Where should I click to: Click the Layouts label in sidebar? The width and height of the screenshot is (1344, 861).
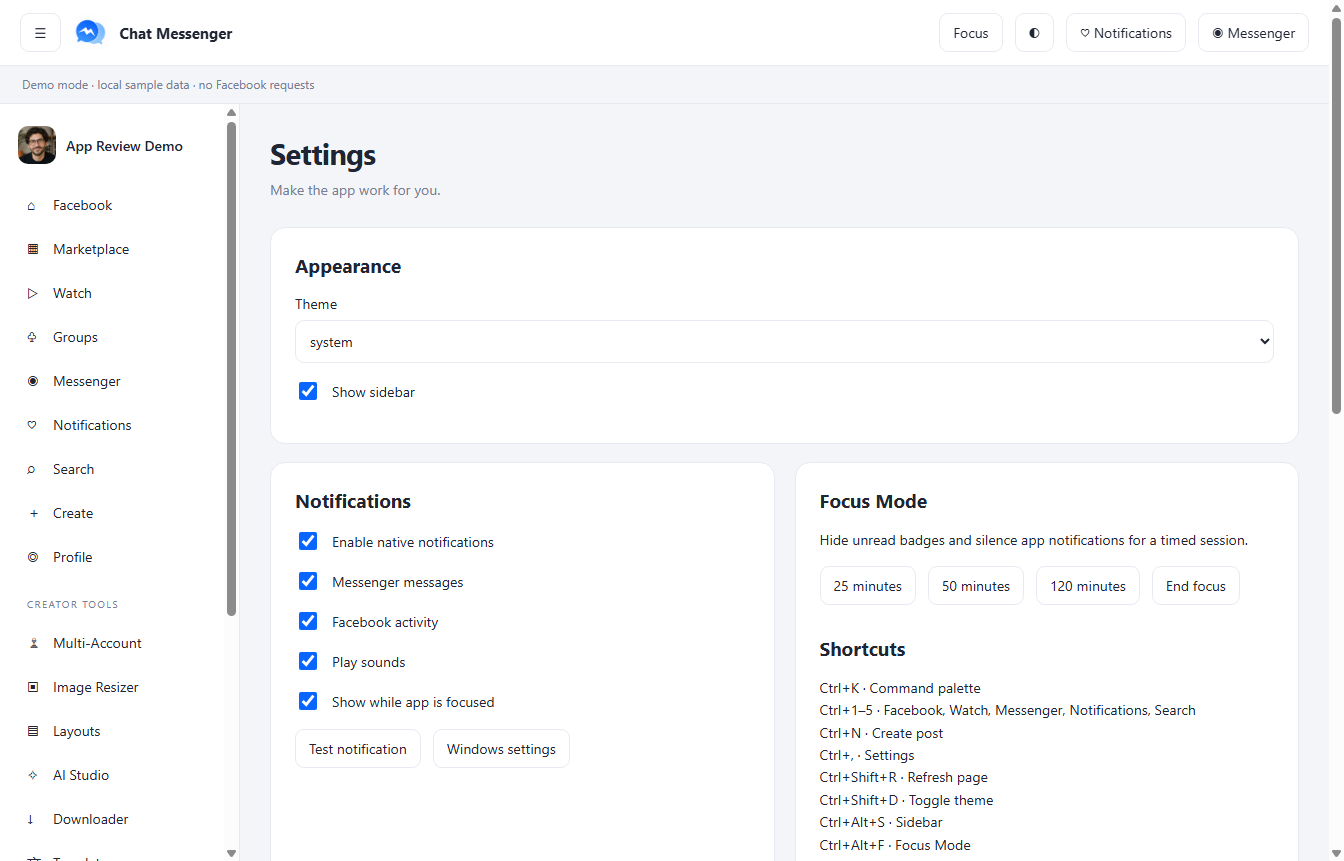coord(77,731)
